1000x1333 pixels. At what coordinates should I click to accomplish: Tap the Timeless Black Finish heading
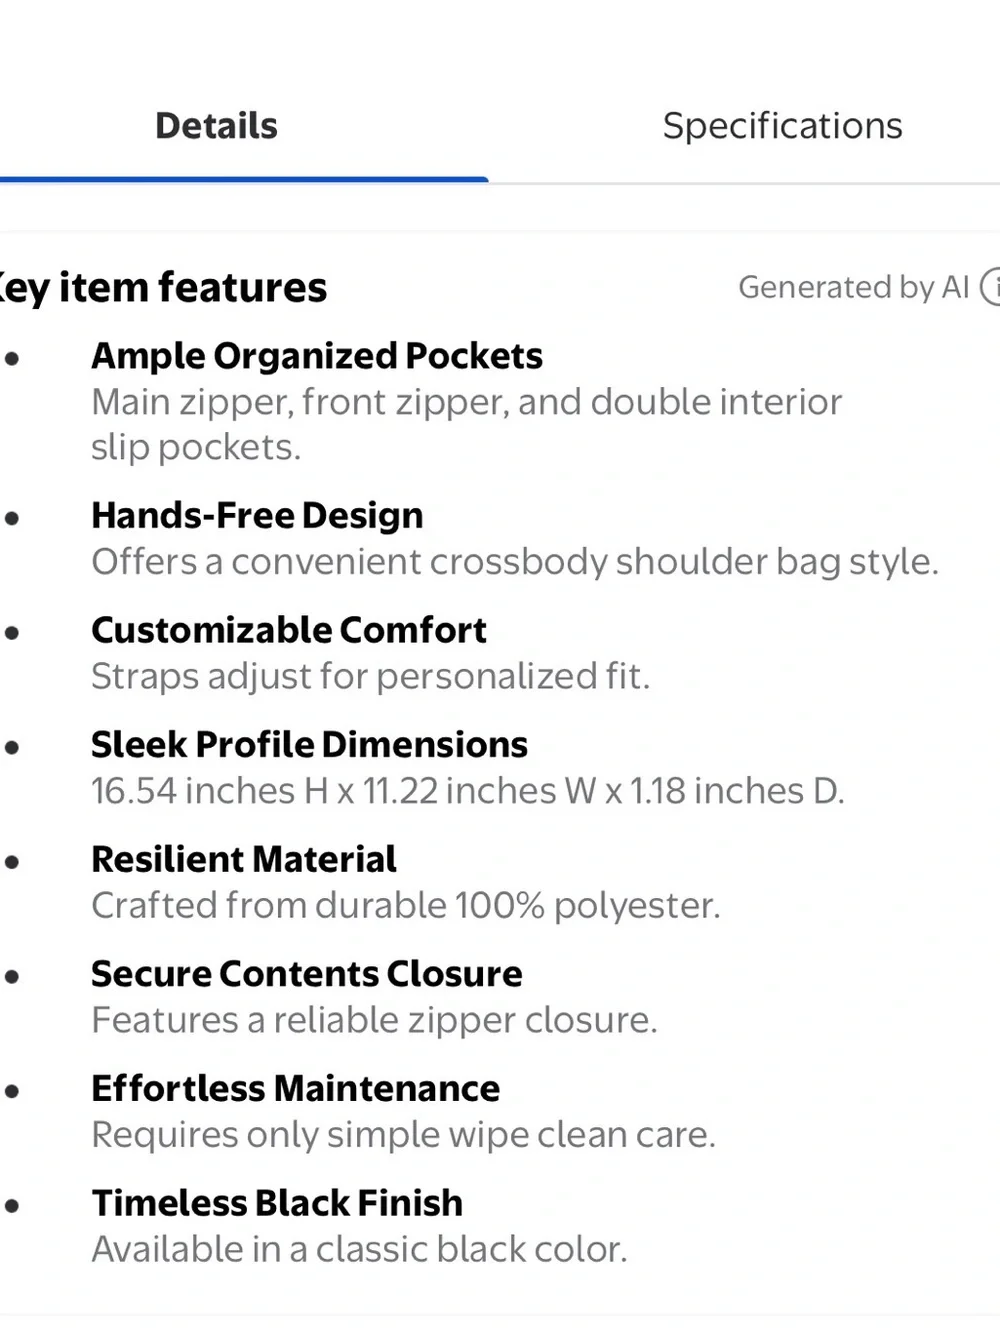point(277,1203)
